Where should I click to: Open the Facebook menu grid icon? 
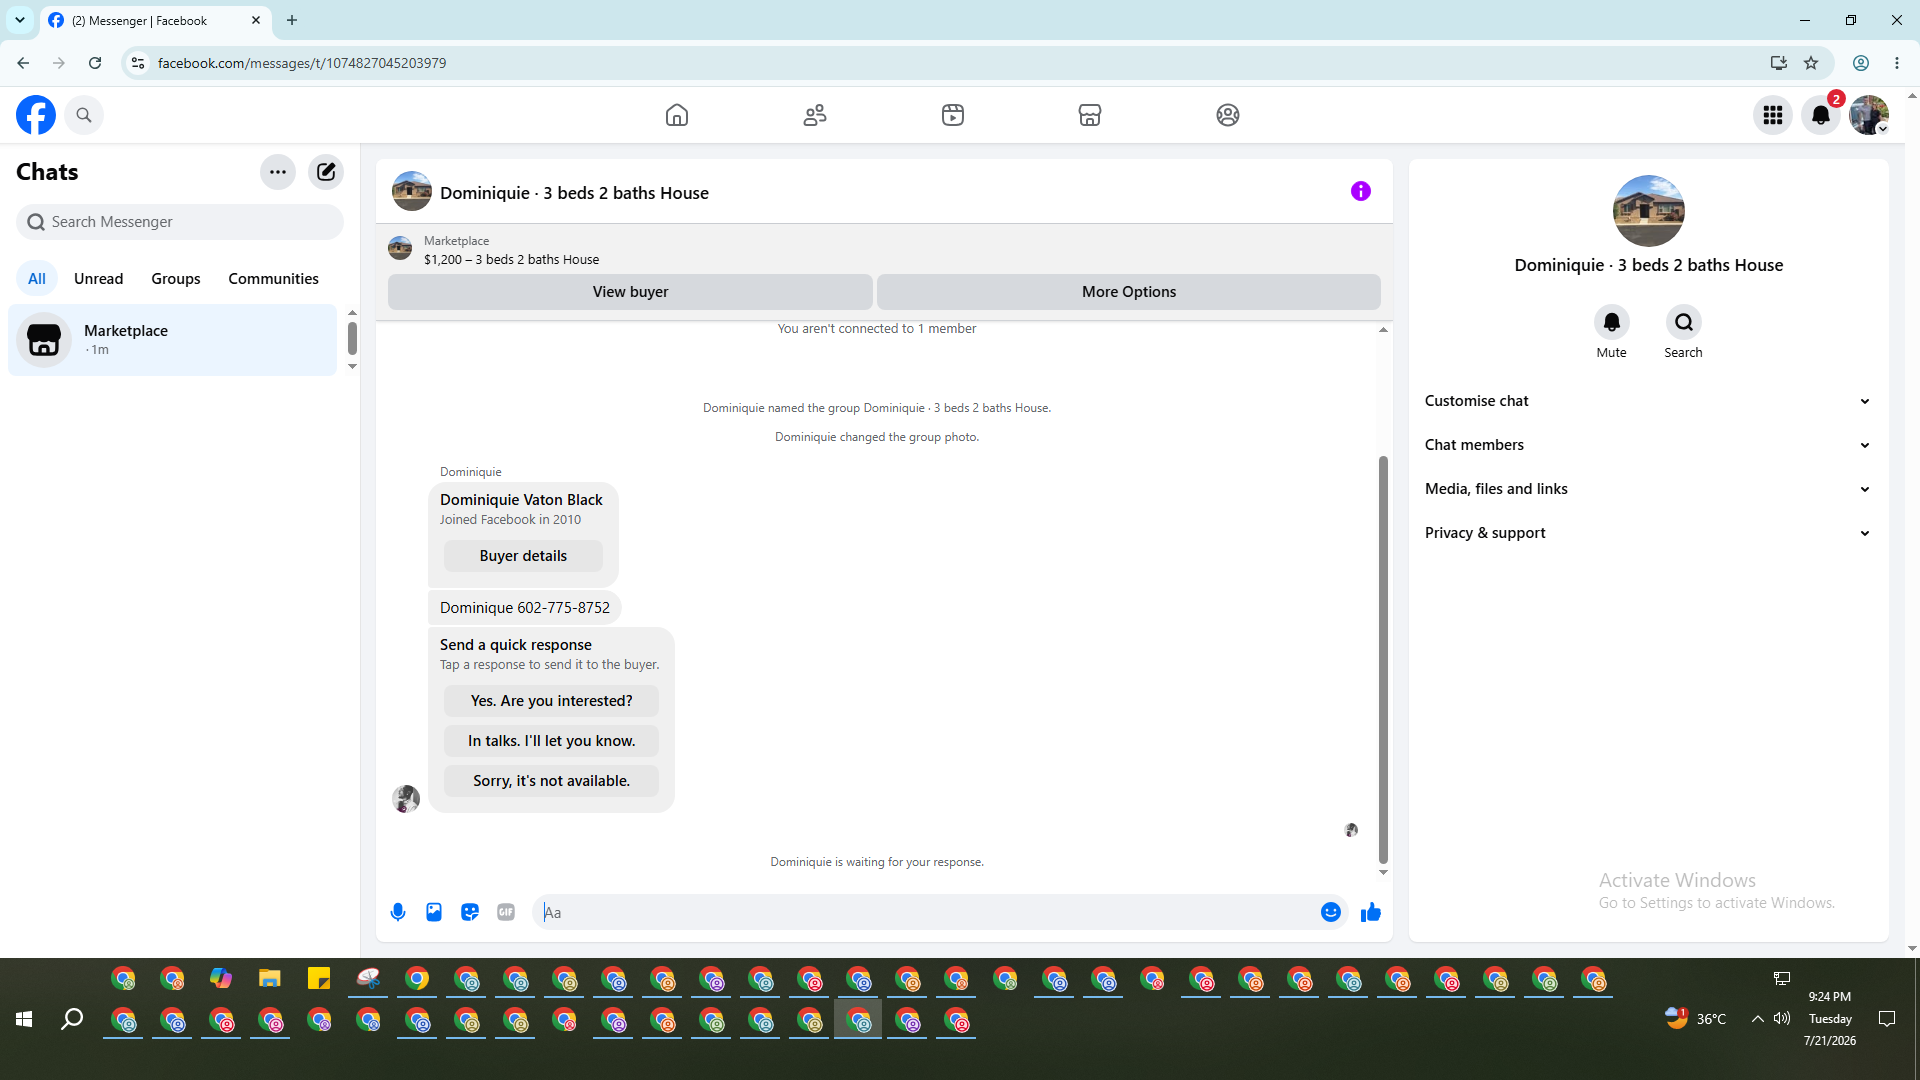(x=1773, y=115)
